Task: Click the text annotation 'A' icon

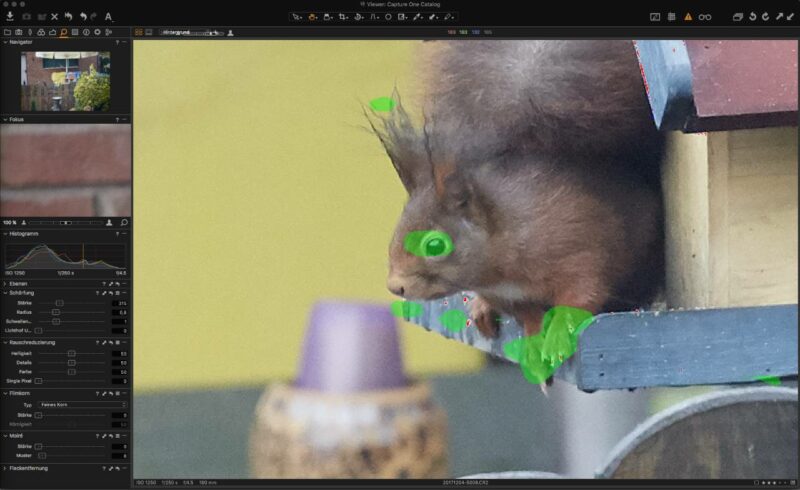Action: [x=109, y=17]
